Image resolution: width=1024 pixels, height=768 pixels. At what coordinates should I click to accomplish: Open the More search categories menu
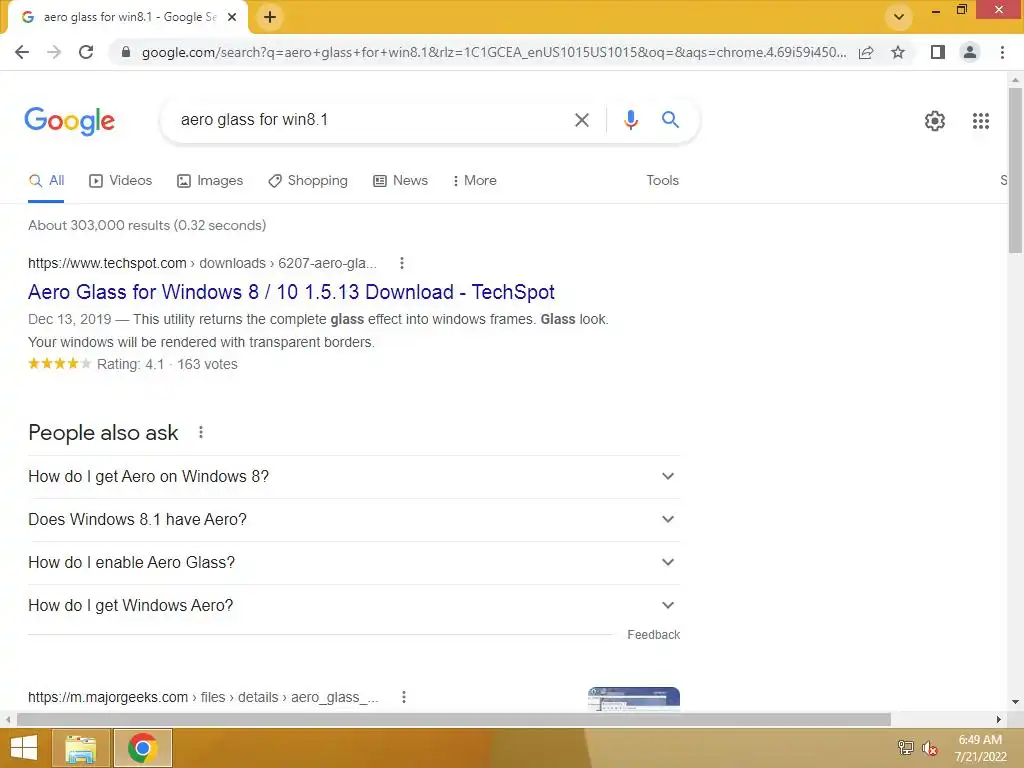coord(475,181)
